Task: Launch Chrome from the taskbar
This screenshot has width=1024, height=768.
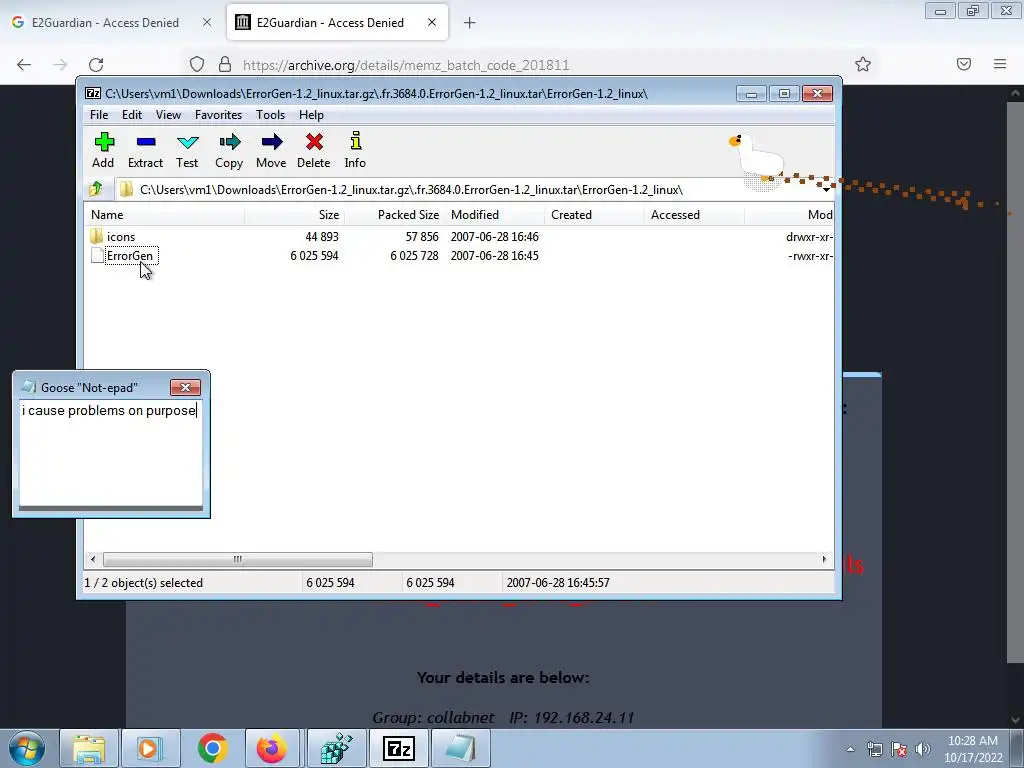Action: pos(212,748)
